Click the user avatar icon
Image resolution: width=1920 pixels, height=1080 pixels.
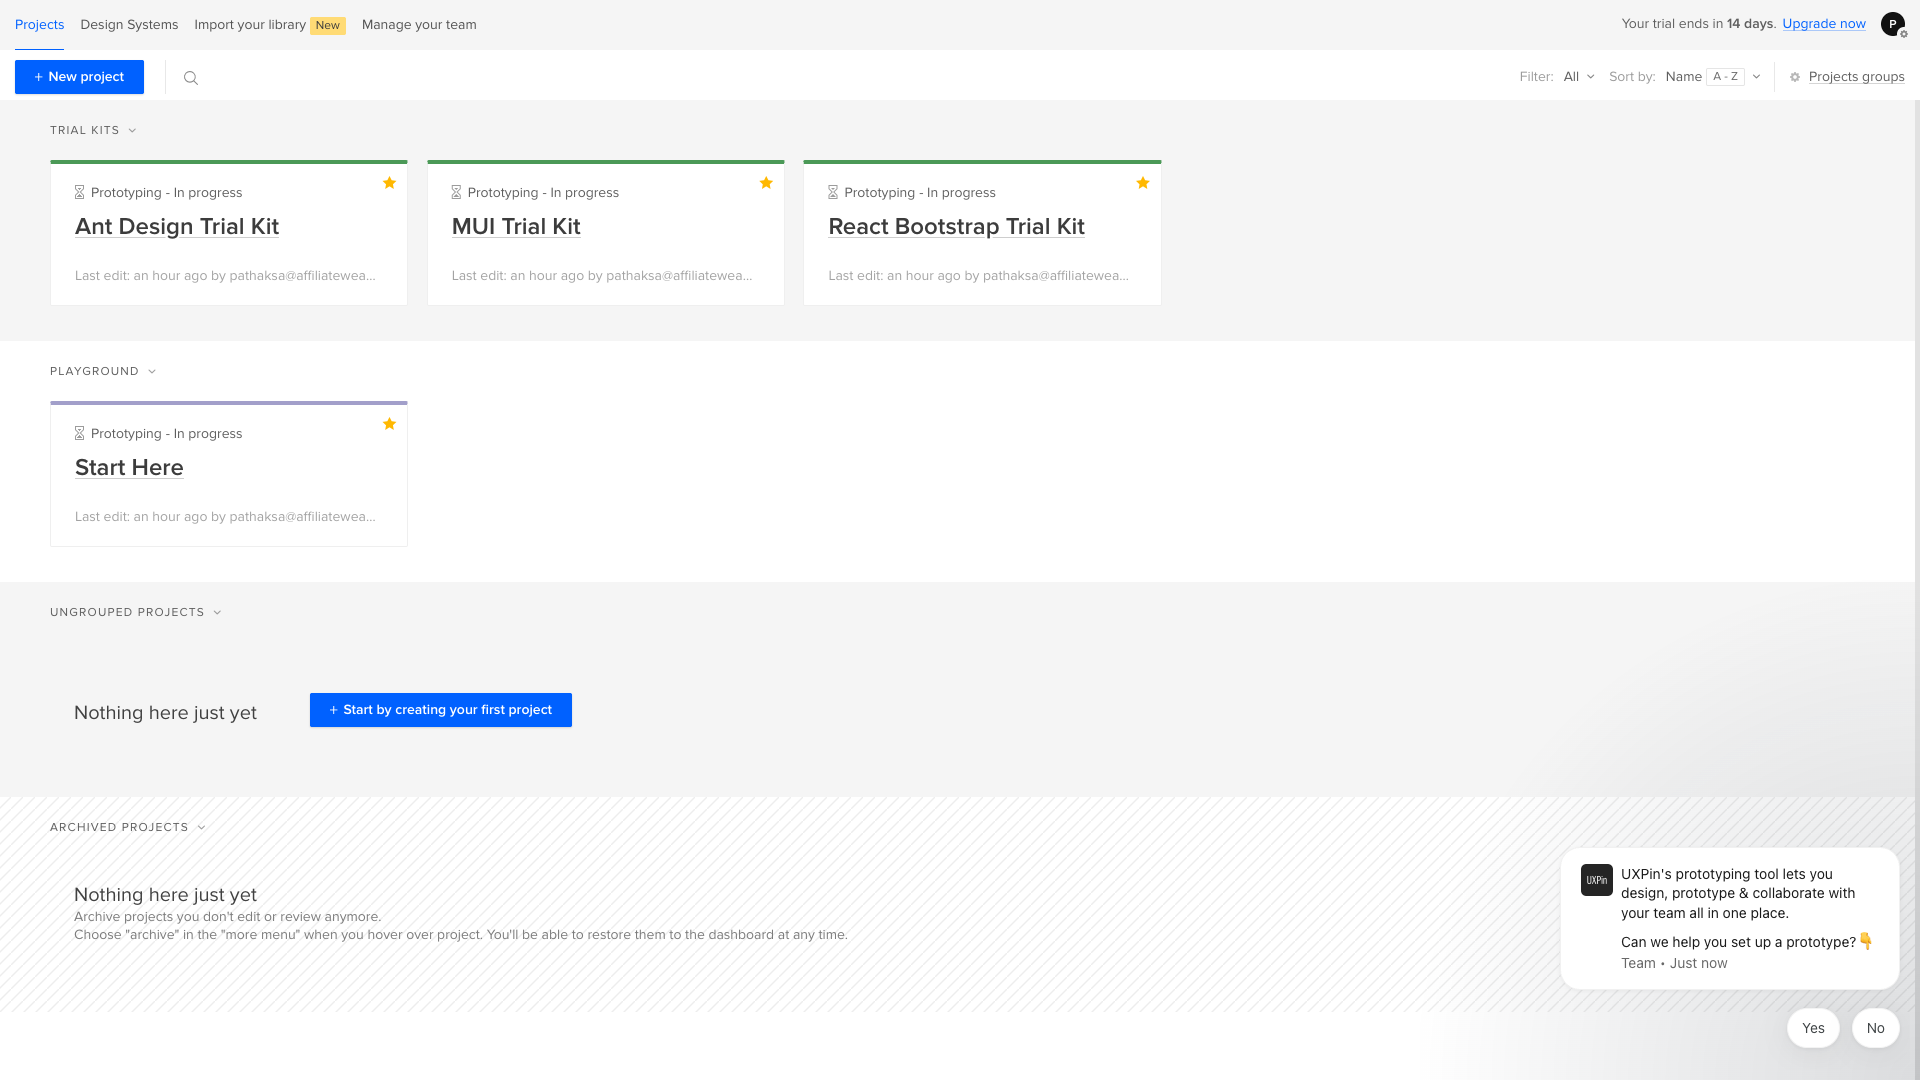click(x=1892, y=24)
